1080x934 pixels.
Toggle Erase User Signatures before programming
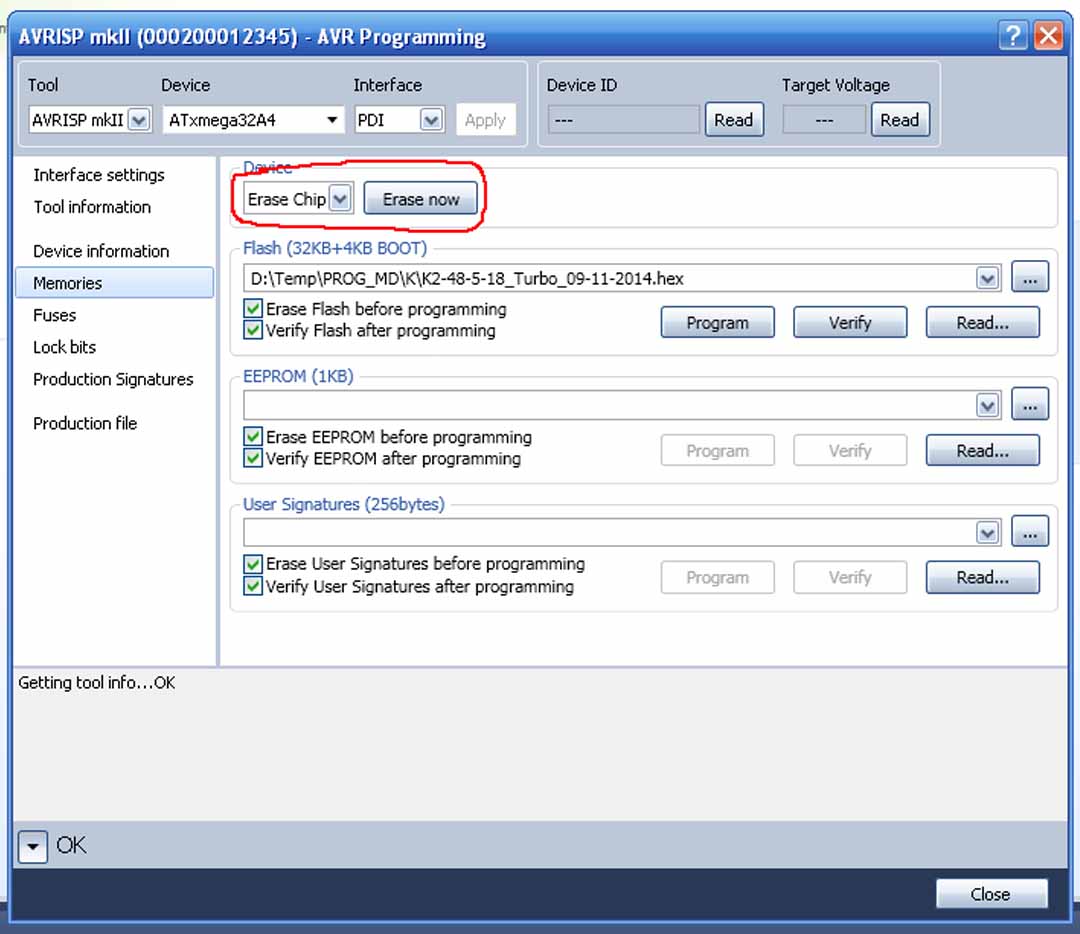point(253,564)
